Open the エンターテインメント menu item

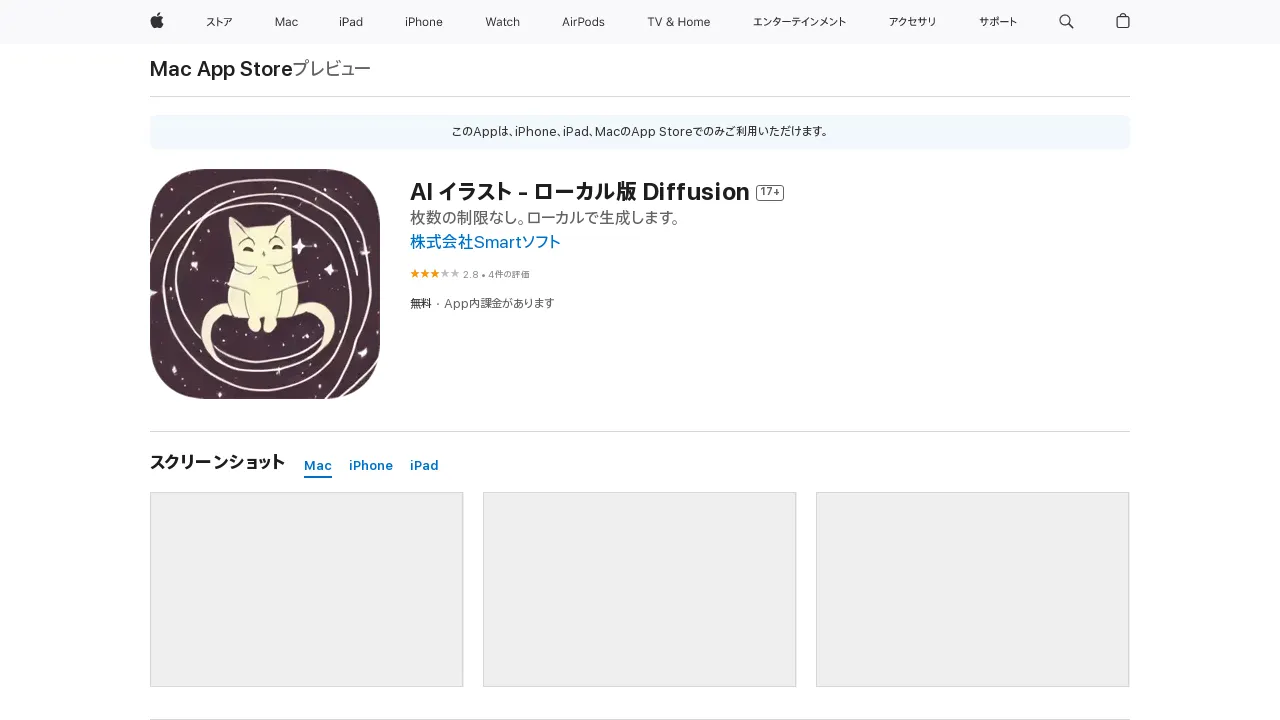(x=799, y=22)
